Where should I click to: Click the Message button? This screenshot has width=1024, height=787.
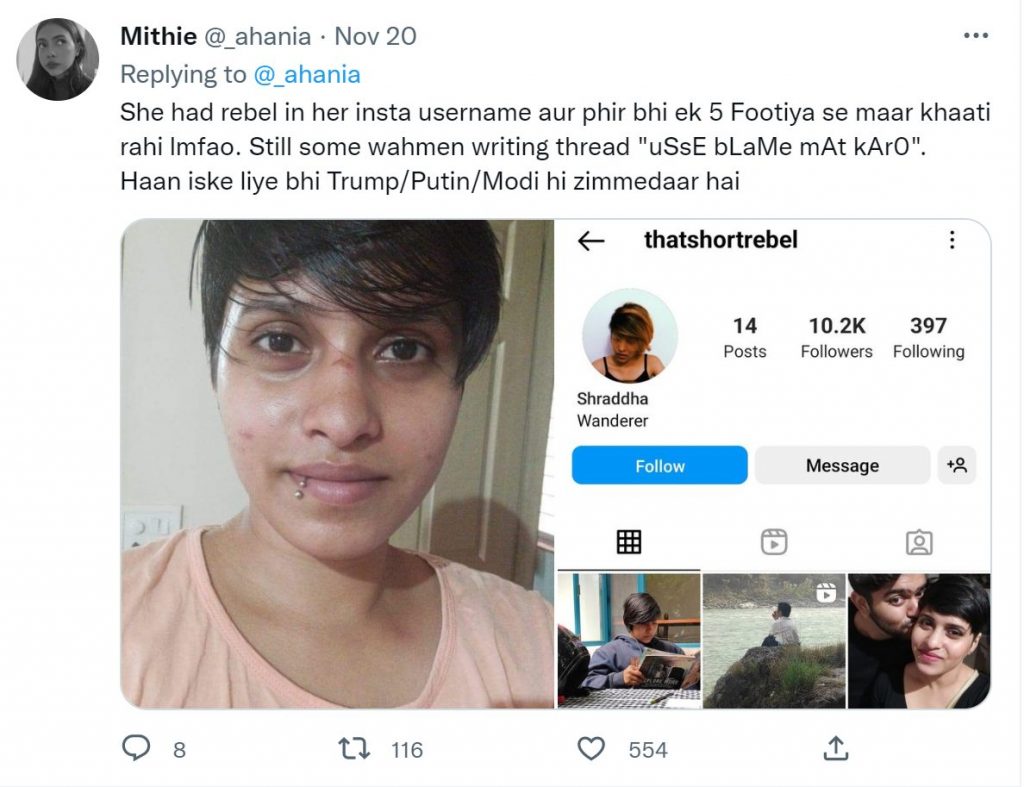tap(842, 465)
